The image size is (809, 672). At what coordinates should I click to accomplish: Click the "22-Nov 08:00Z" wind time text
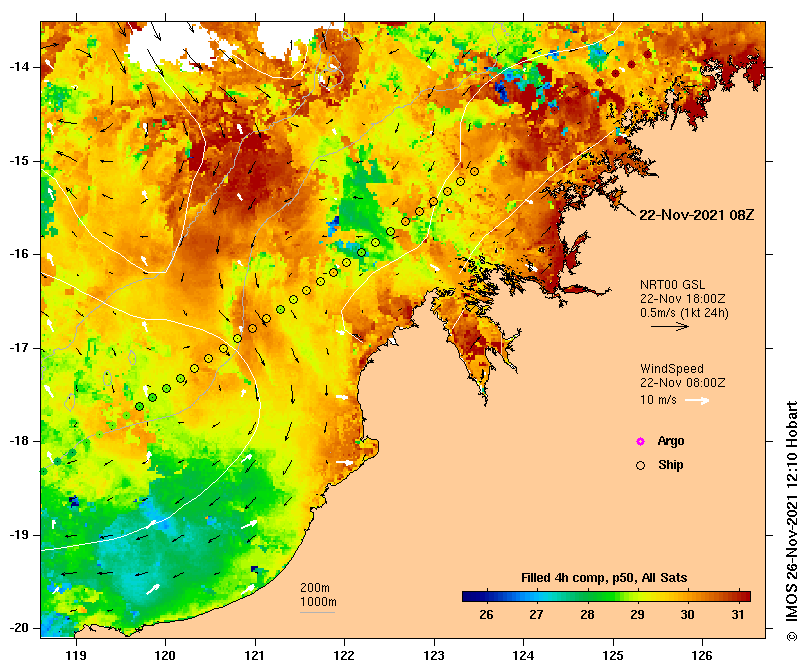pyautogui.click(x=683, y=383)
